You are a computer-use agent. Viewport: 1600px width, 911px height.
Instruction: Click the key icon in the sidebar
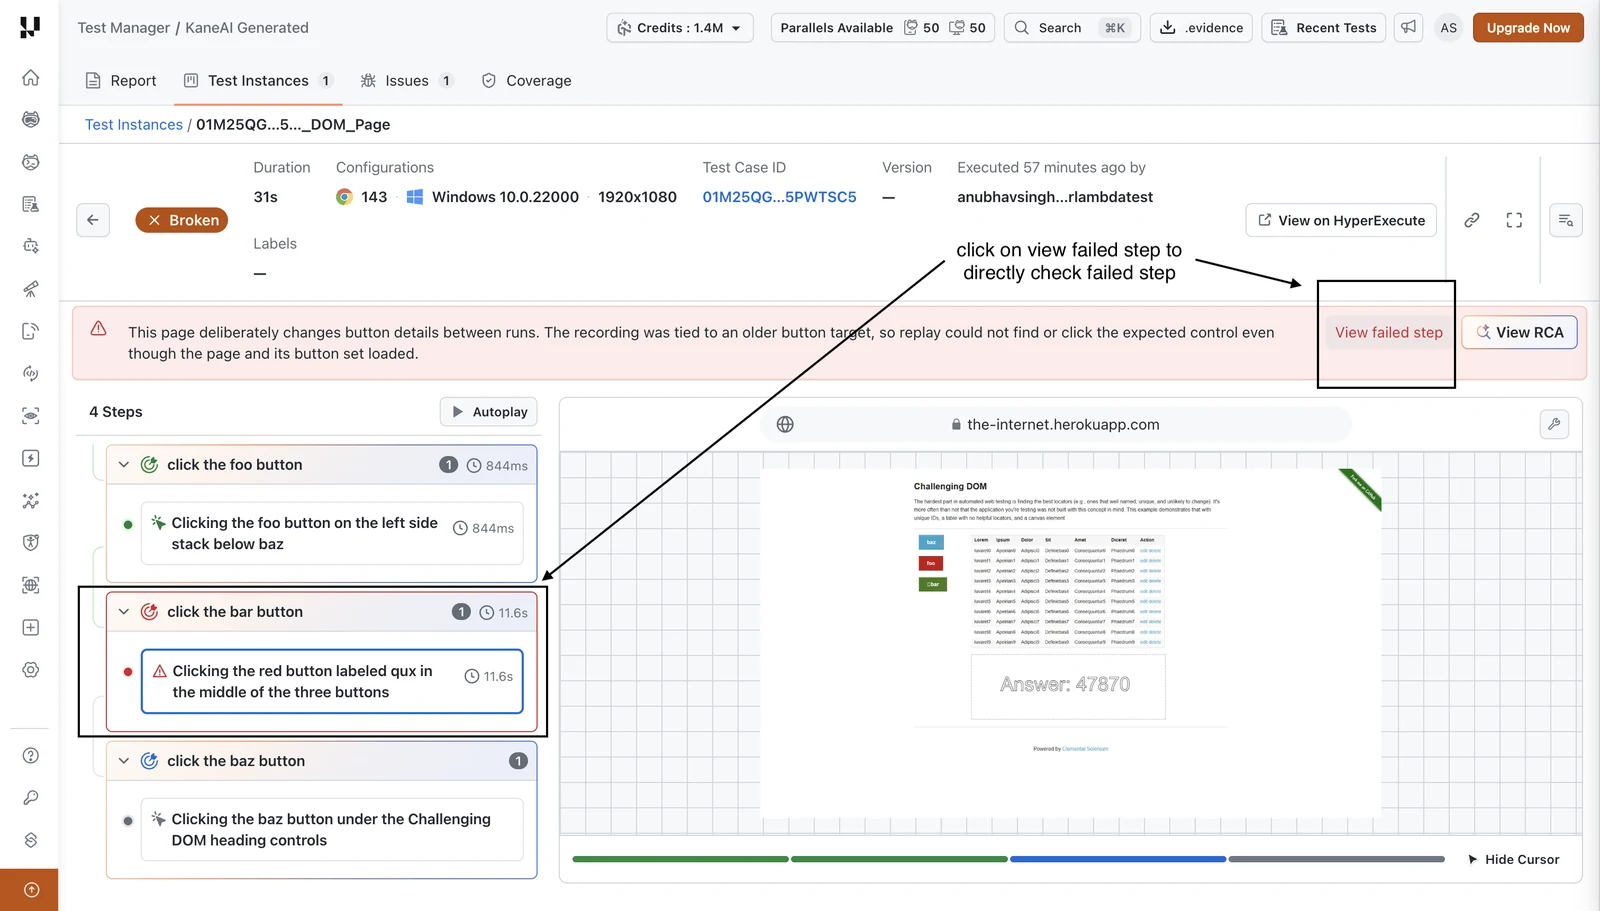[31, 798]
